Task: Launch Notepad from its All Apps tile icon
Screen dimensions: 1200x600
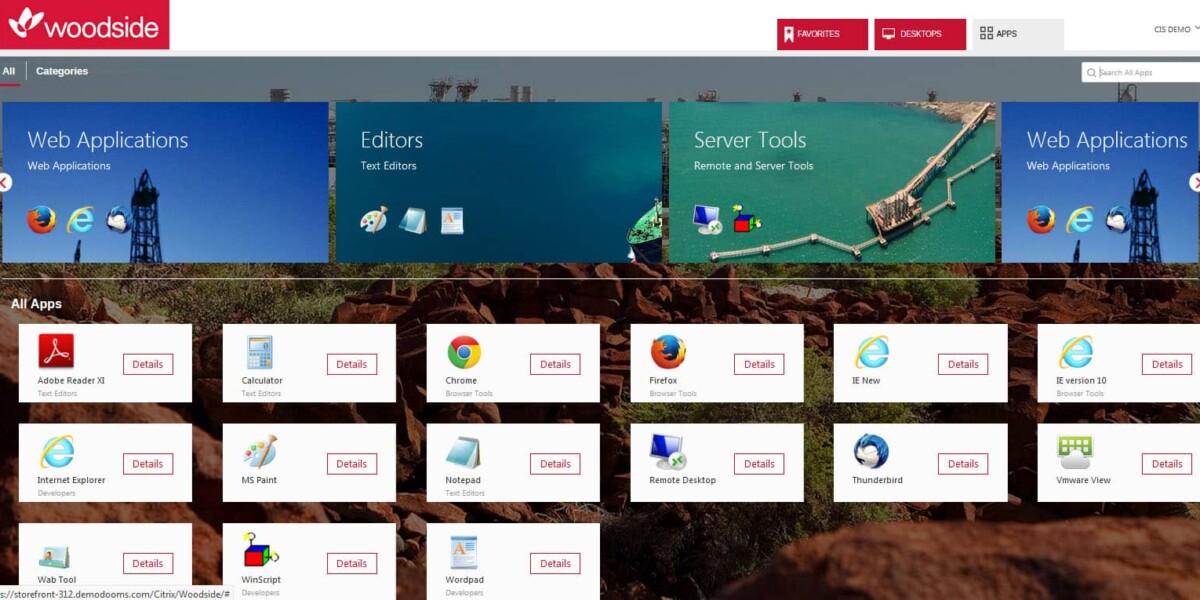Action: click(x=463, y=452)
